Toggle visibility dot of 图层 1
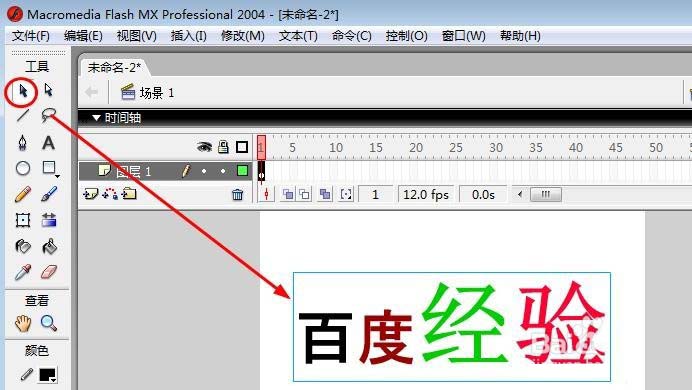The image size is (692, 390). tap(204, 171)
